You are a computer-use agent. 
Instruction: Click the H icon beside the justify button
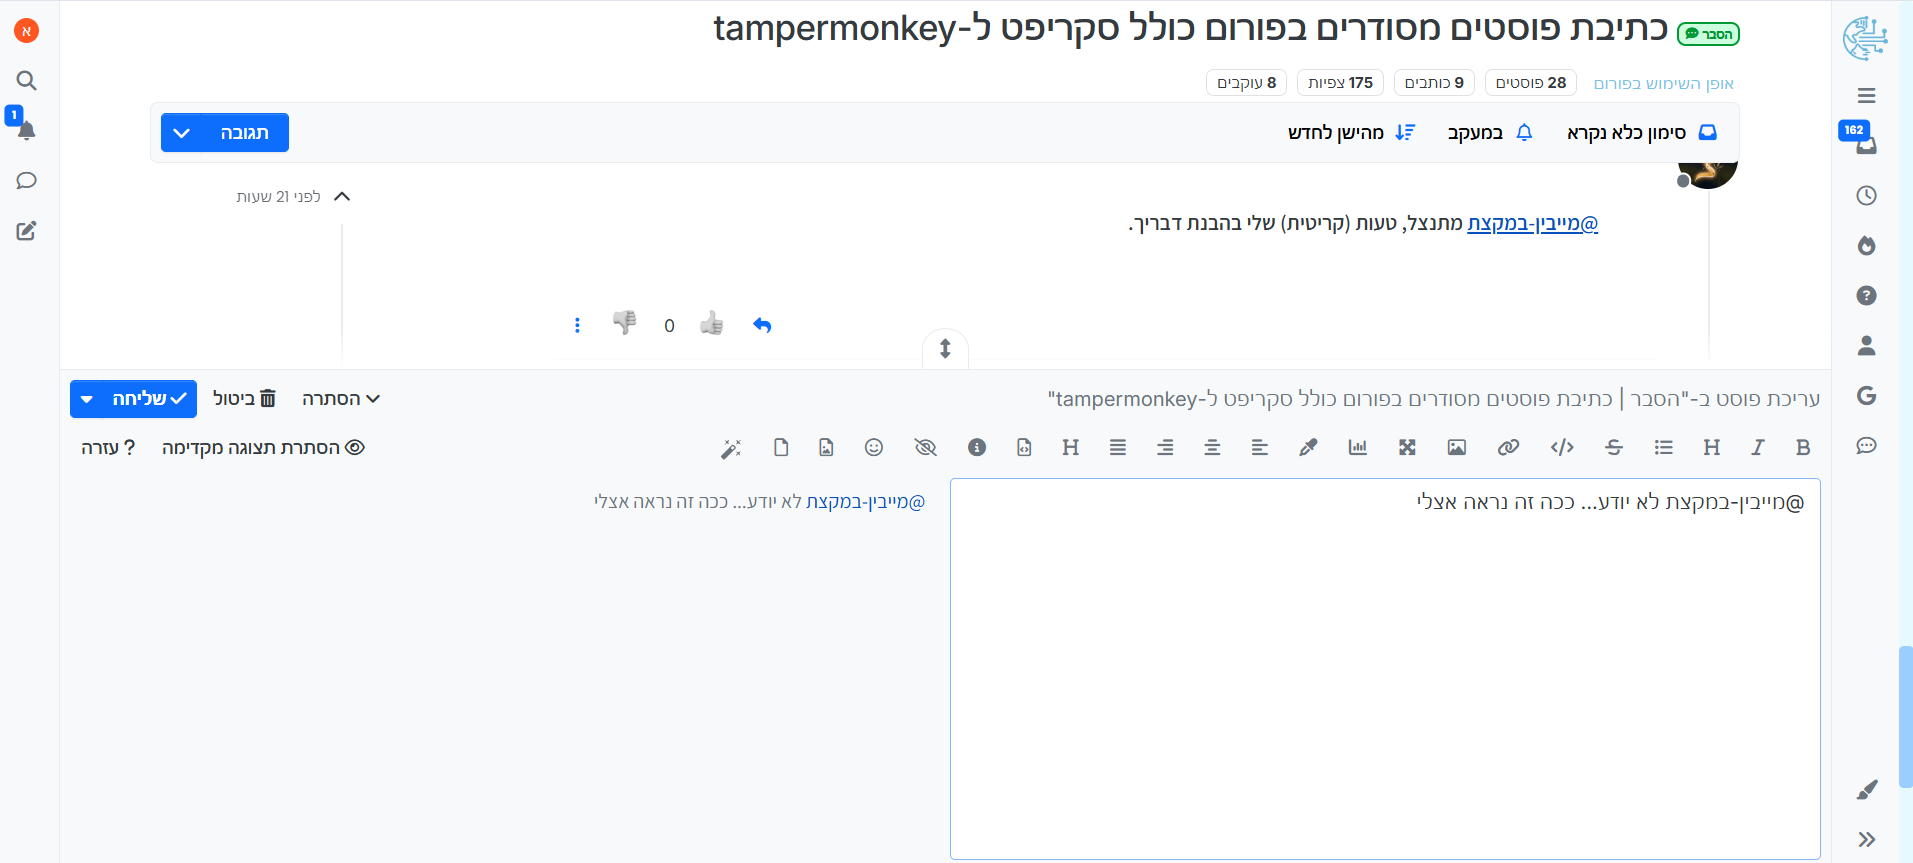pyautogui.click(x=1071, y=448)
